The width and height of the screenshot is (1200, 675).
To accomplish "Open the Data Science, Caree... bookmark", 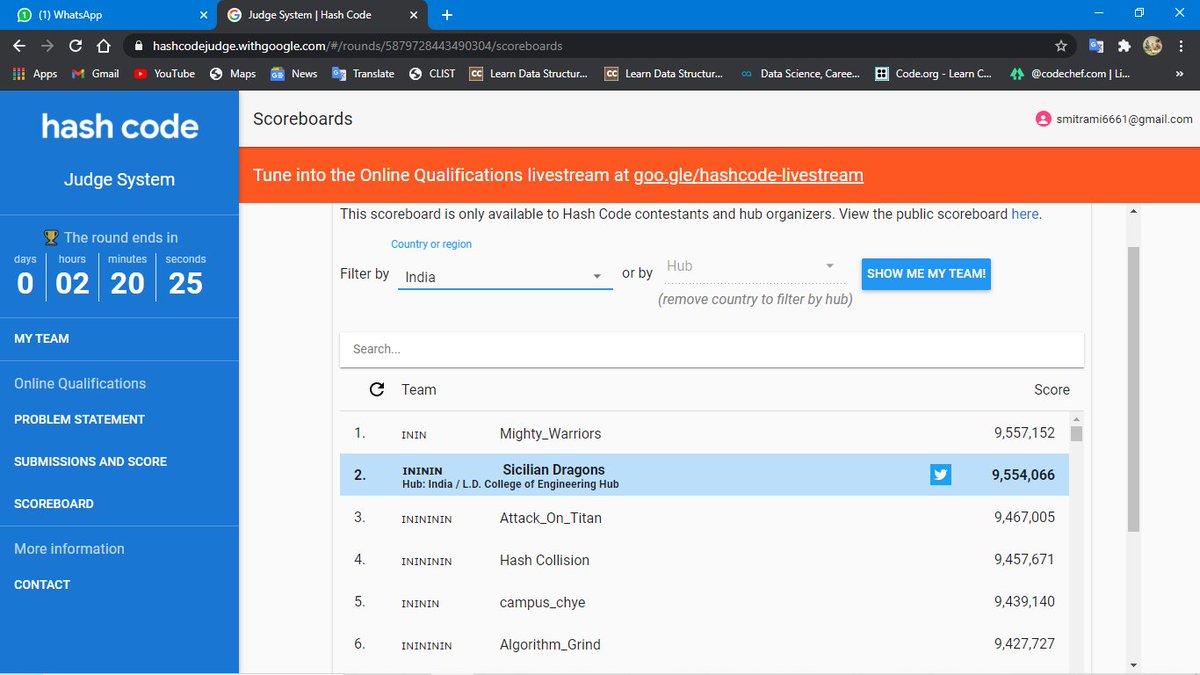I will (800, 73).
